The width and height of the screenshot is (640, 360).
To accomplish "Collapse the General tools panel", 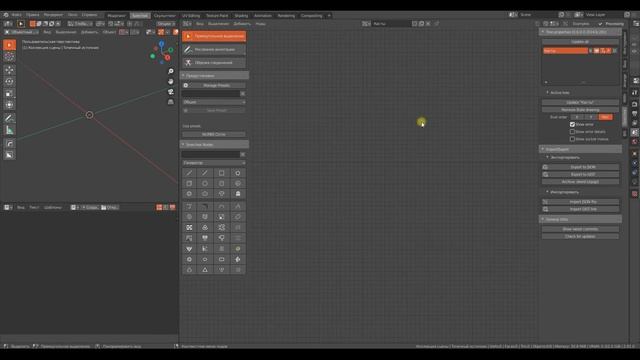I will pyautogui.click(x=580, y=220).
